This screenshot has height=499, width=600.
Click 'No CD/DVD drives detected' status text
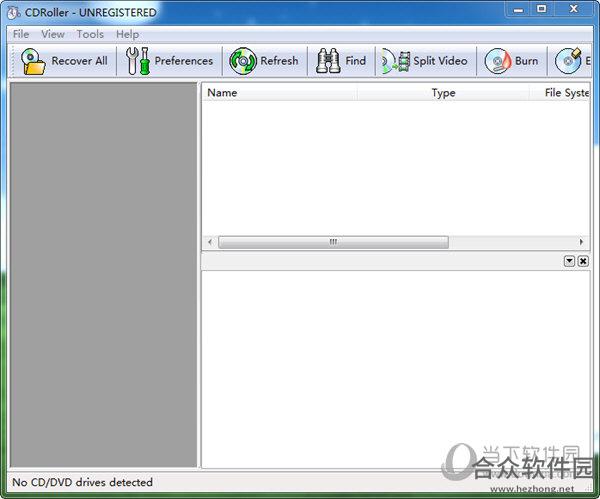pos(83,482)
